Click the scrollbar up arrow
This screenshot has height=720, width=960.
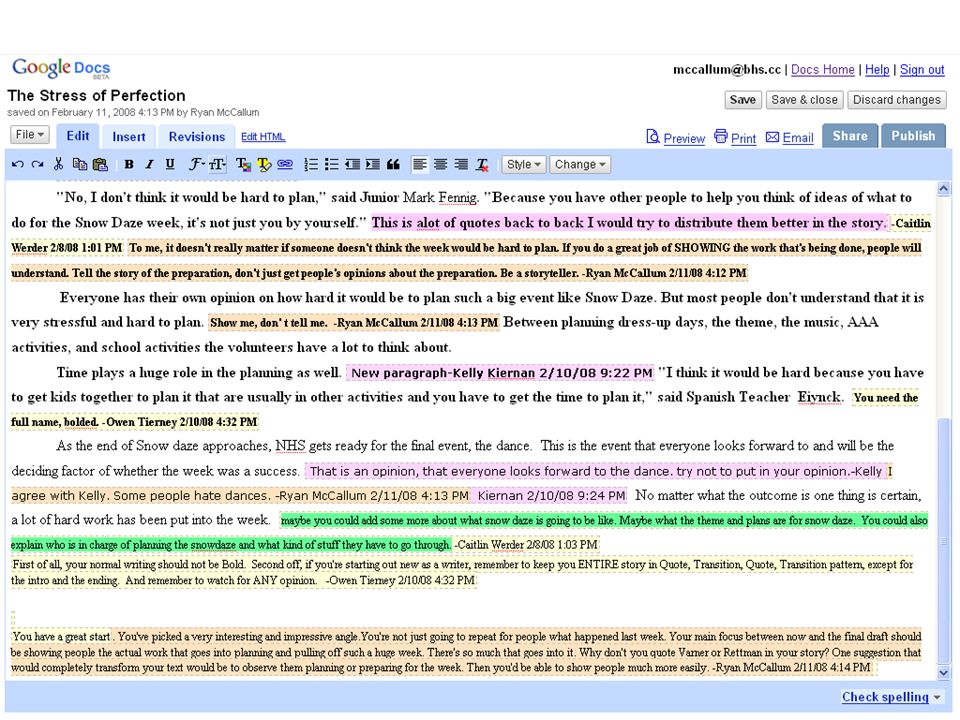pyautogui.click(x=943, y=189)
